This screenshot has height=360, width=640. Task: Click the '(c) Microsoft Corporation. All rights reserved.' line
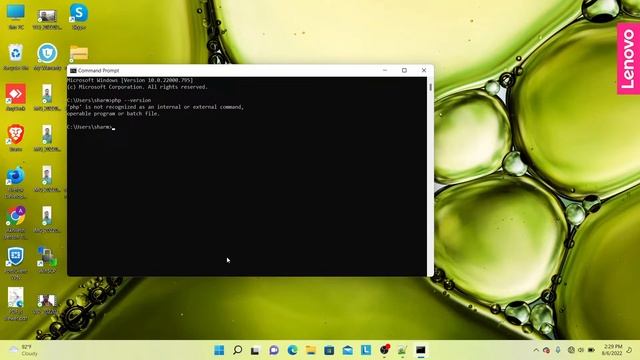click(138, 87)
